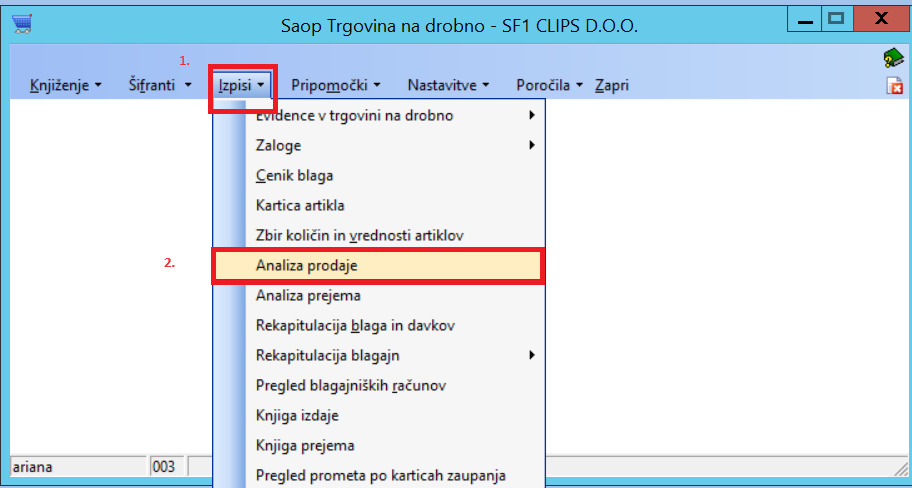The image size is (912, 488).
Task: Click the window resize grip
Action: click(x=900, y=467)
